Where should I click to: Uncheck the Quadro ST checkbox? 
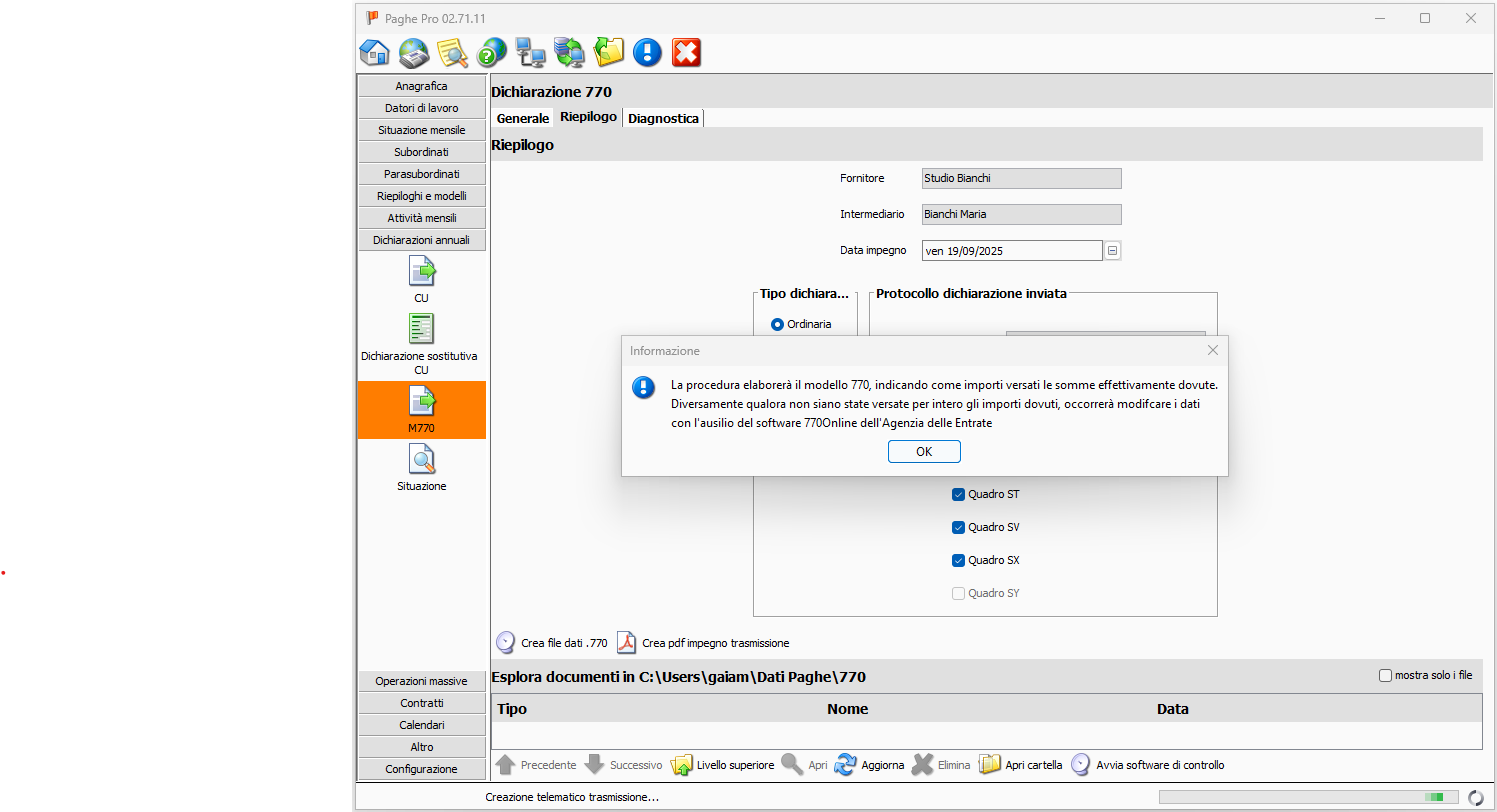[958, 494]
